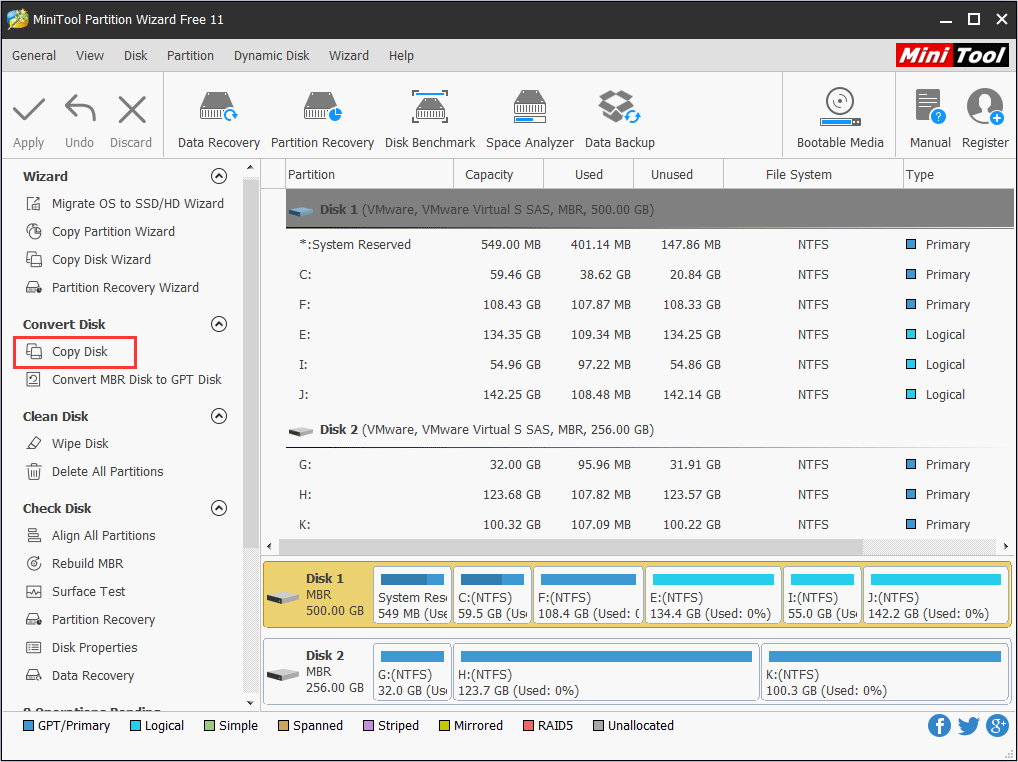Select the G: partition row
The height and width of the screenshot is (762, 1018).
pyautogui.click(x=650, y=465)
